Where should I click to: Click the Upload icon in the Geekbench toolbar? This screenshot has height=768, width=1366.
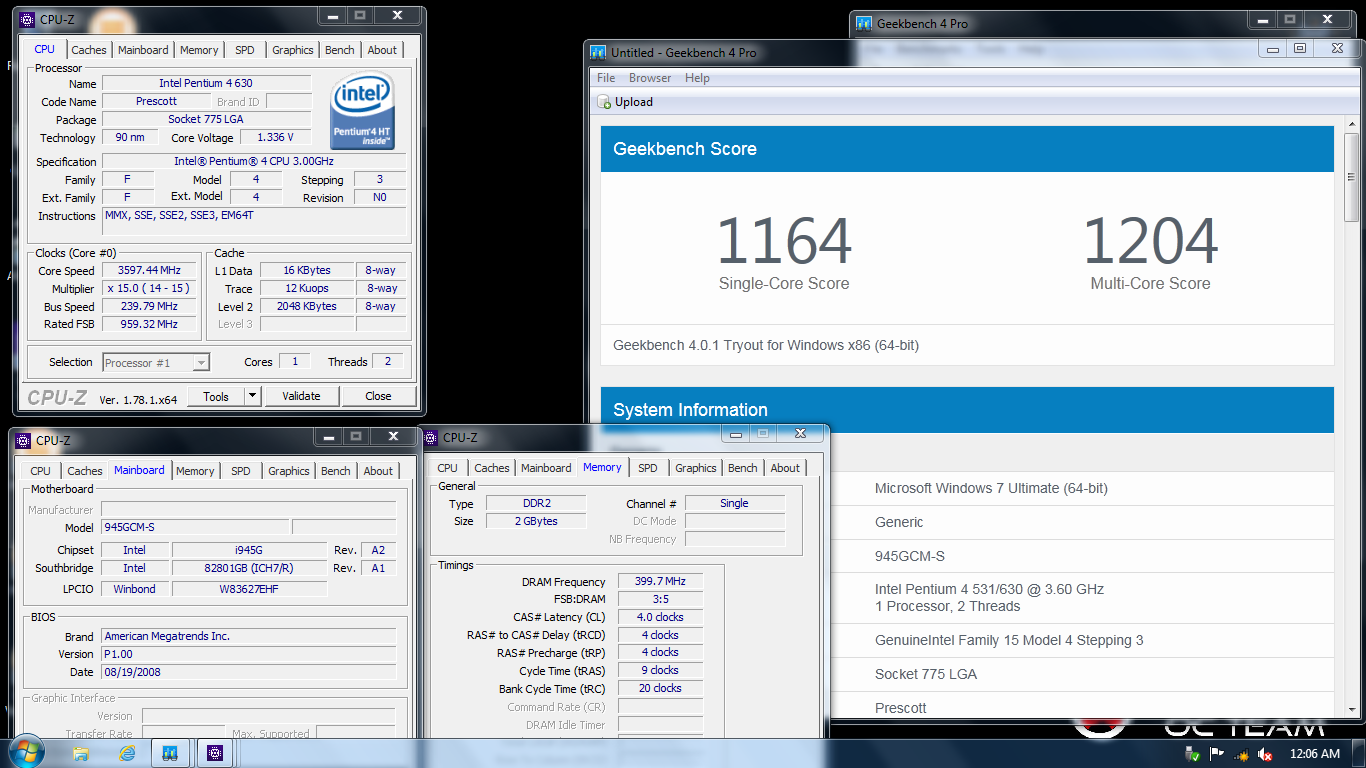(x=604, y=102)
